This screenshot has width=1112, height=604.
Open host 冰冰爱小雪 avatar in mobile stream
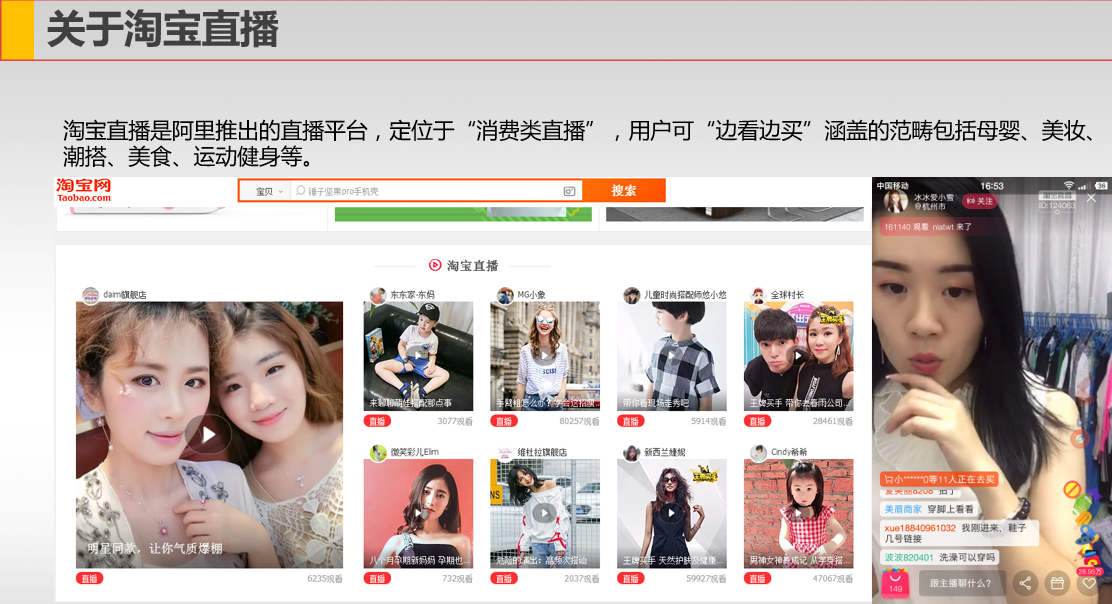896,201
